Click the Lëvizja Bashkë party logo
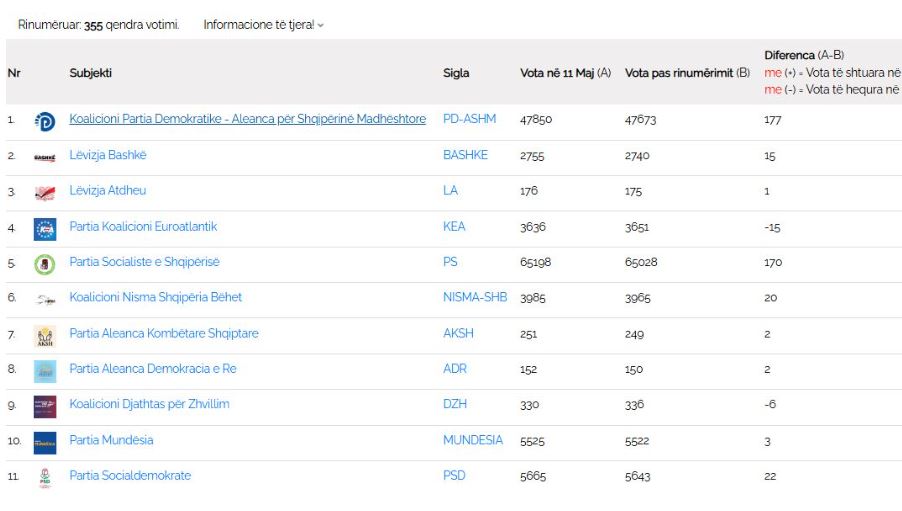Viewport: 902px width, 511px height. pos(44,157)
